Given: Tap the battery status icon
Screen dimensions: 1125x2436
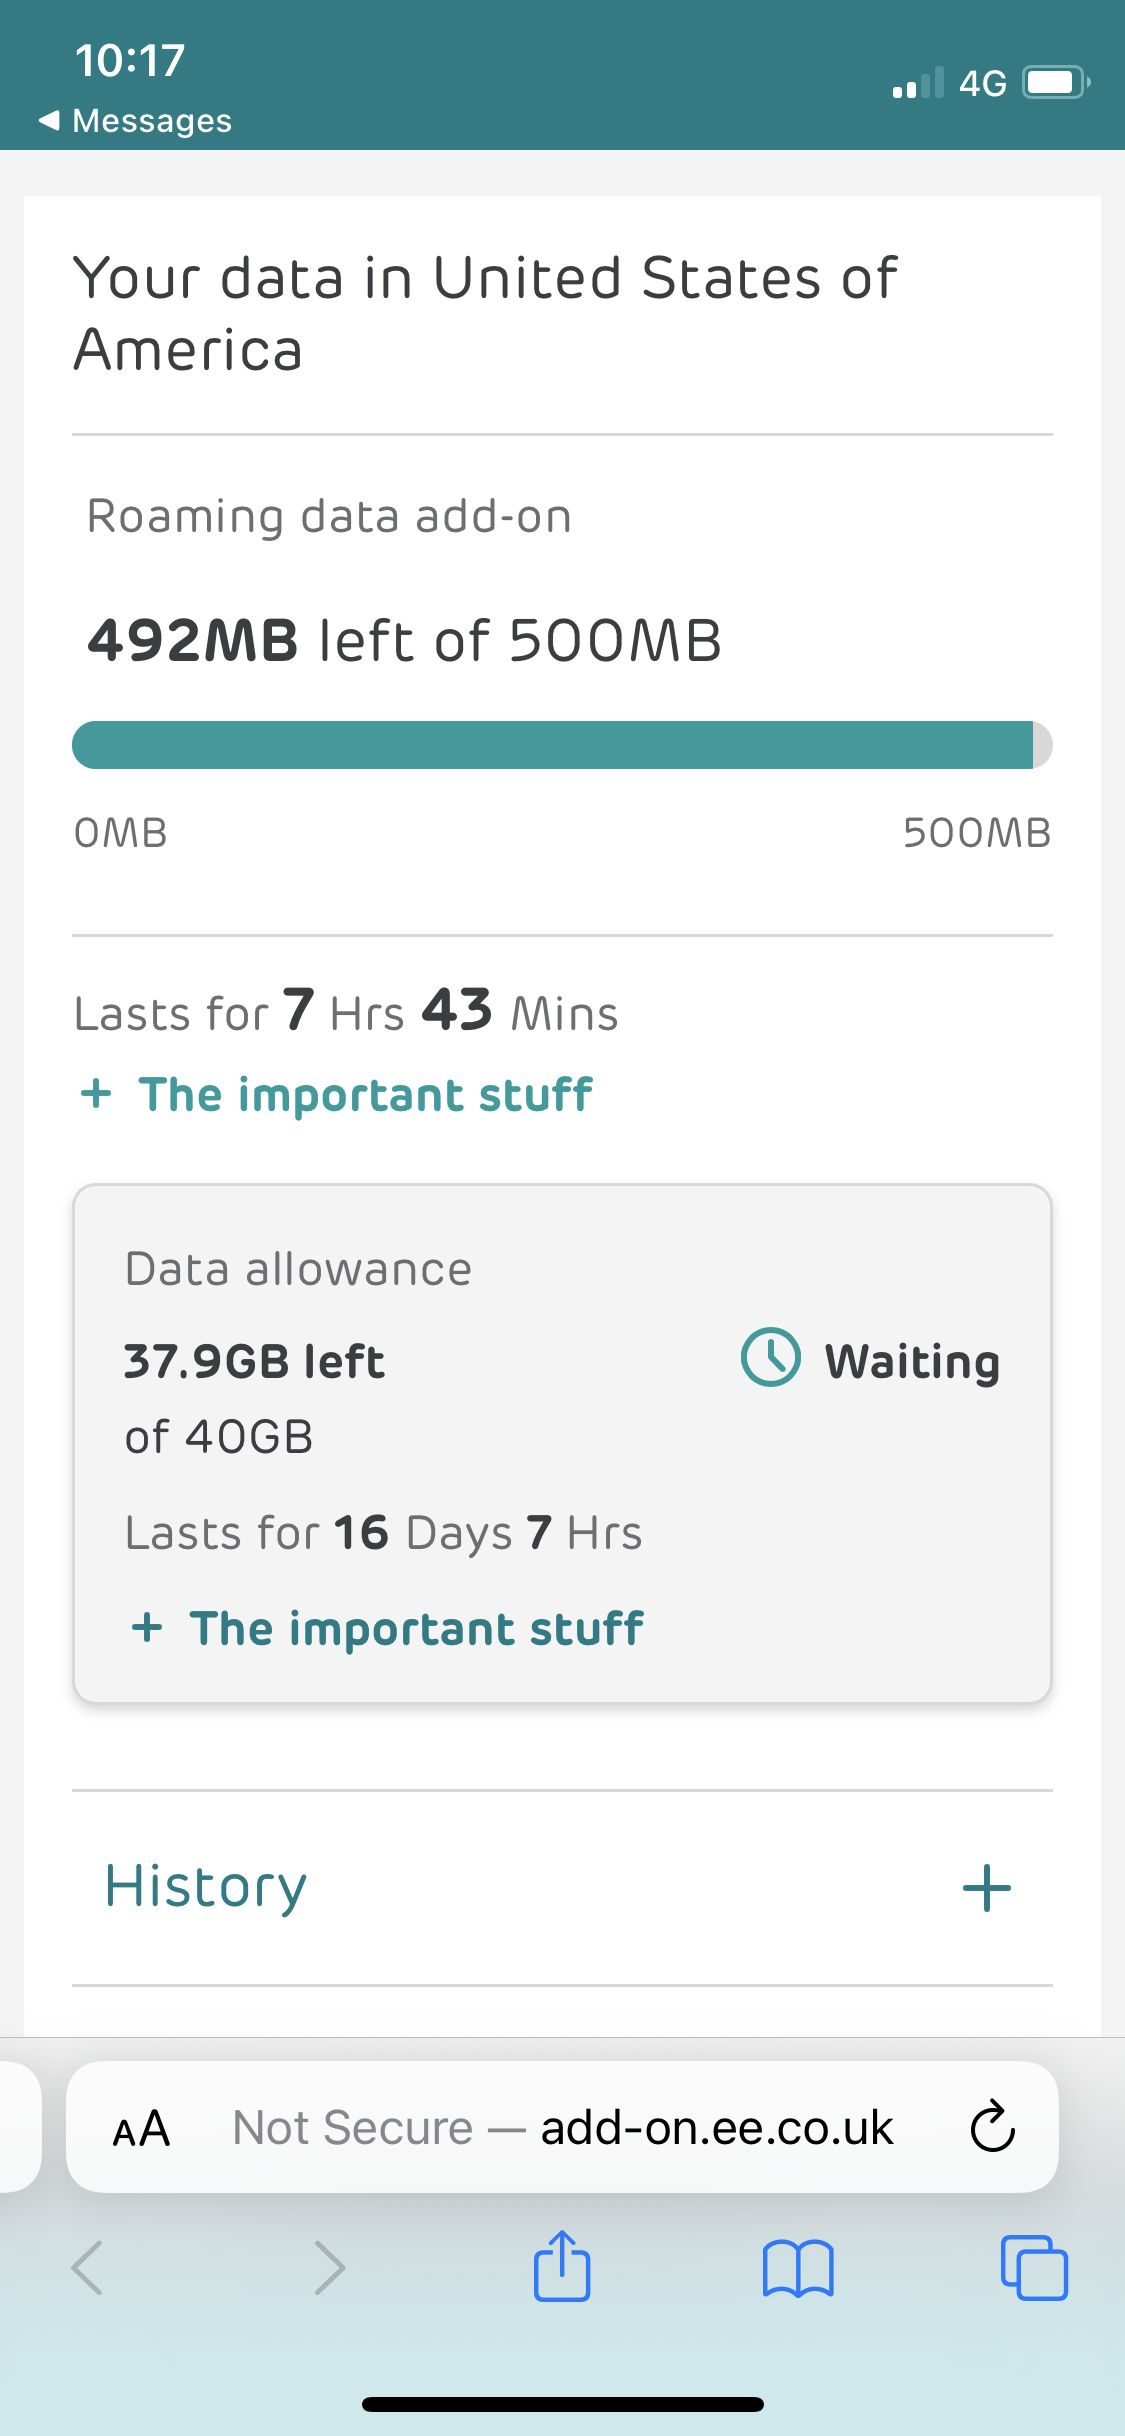Looking at the screenshot, I should coord(1055,82).
